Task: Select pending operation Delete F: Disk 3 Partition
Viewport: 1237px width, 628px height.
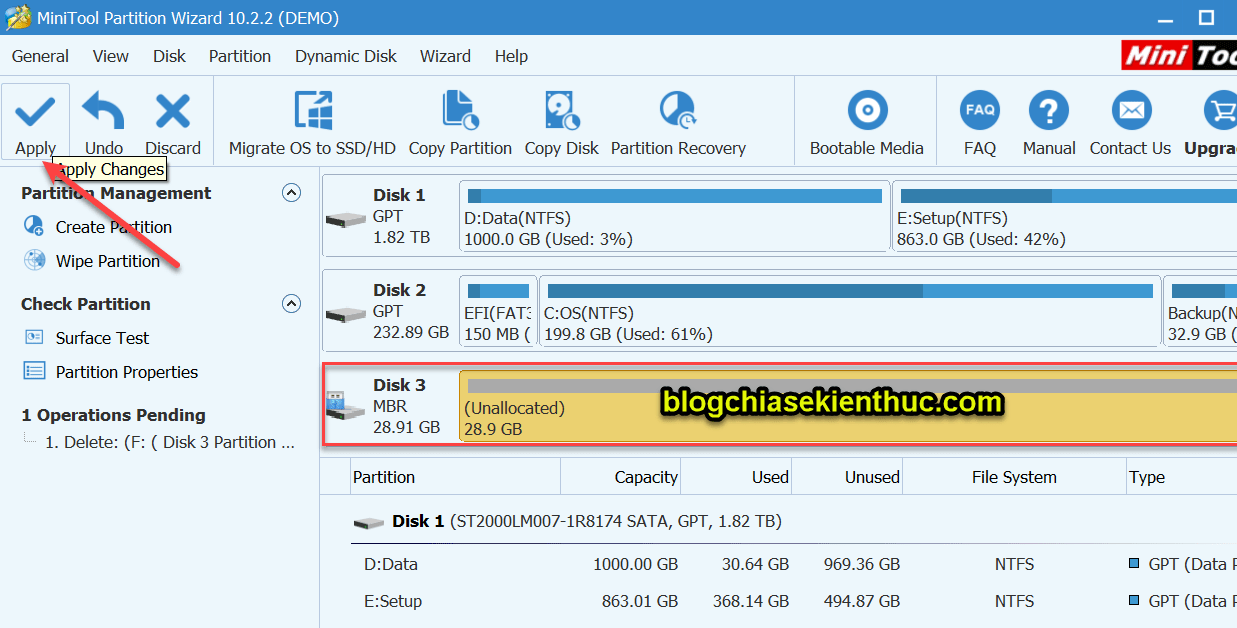Action: click(170, 442)
